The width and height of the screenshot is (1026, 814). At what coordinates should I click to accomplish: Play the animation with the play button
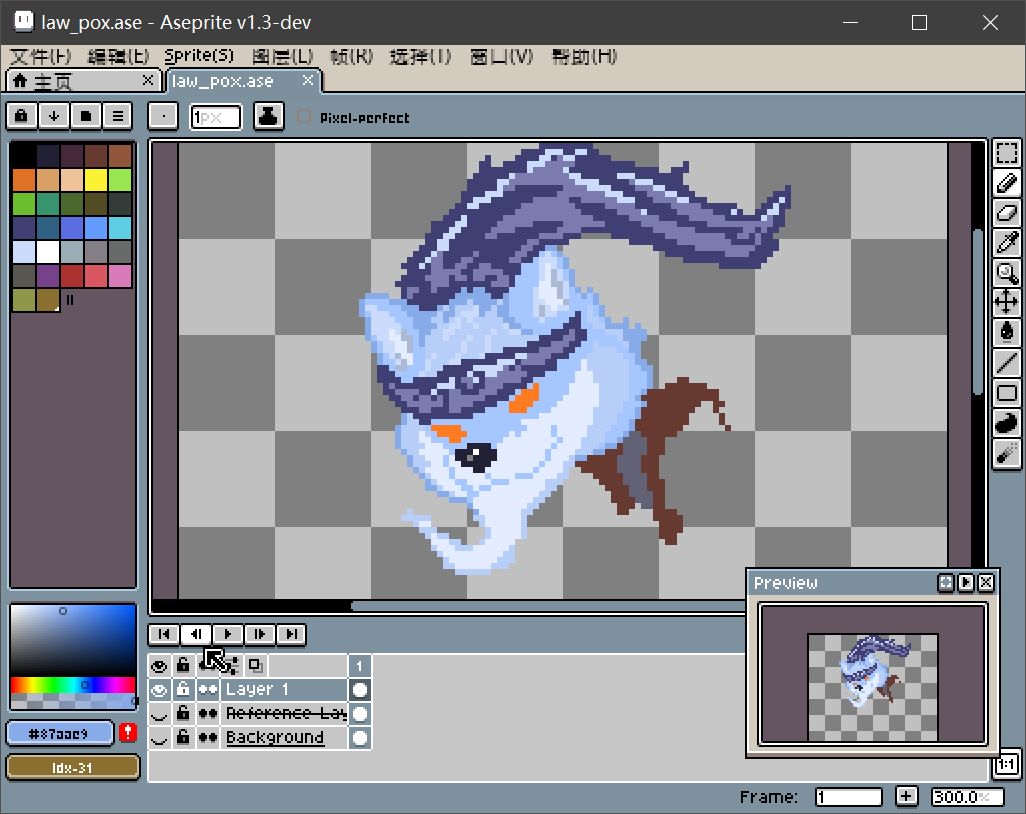[x=227, y=634]
